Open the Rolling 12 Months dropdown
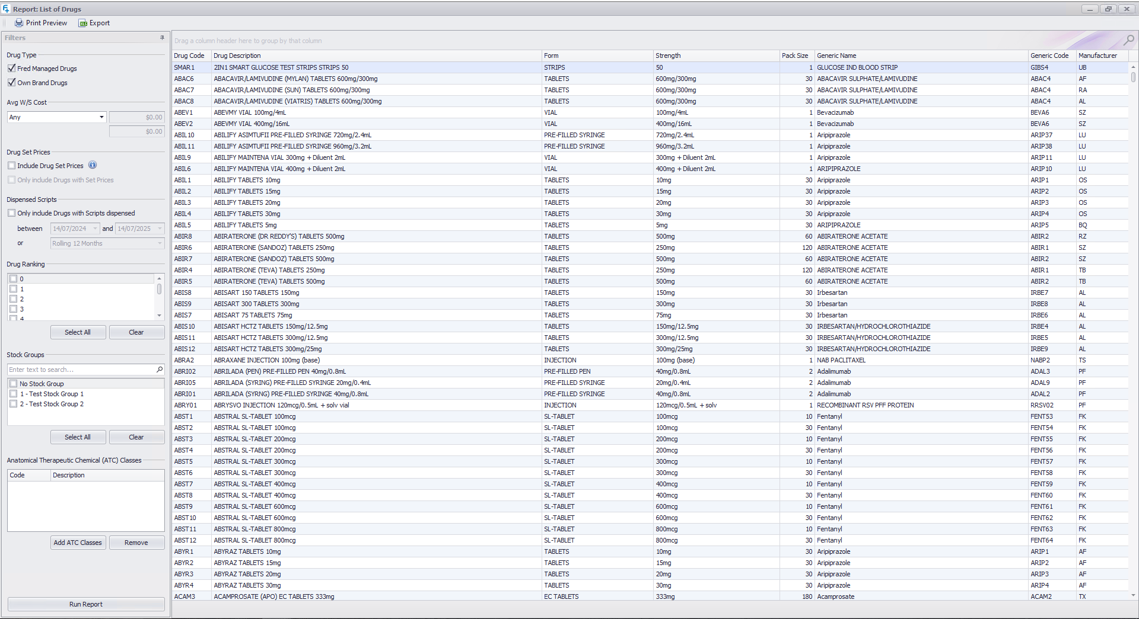This screenshot has height=620, width=1141. pyautogui.click(x=159, y=243)
